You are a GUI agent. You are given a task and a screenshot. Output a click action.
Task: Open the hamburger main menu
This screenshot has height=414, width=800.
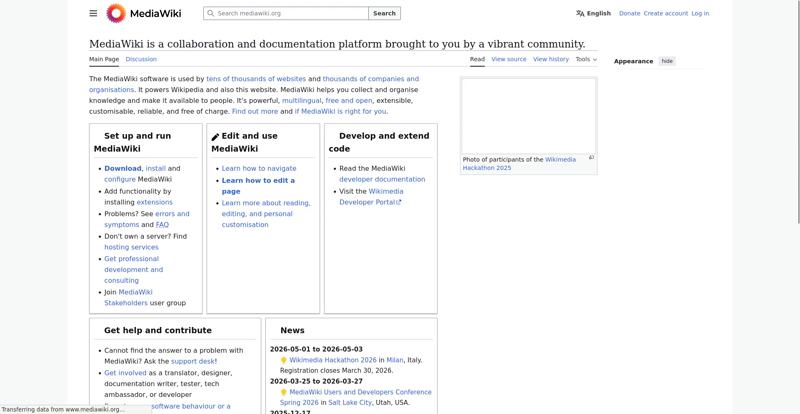pos(93,13)
